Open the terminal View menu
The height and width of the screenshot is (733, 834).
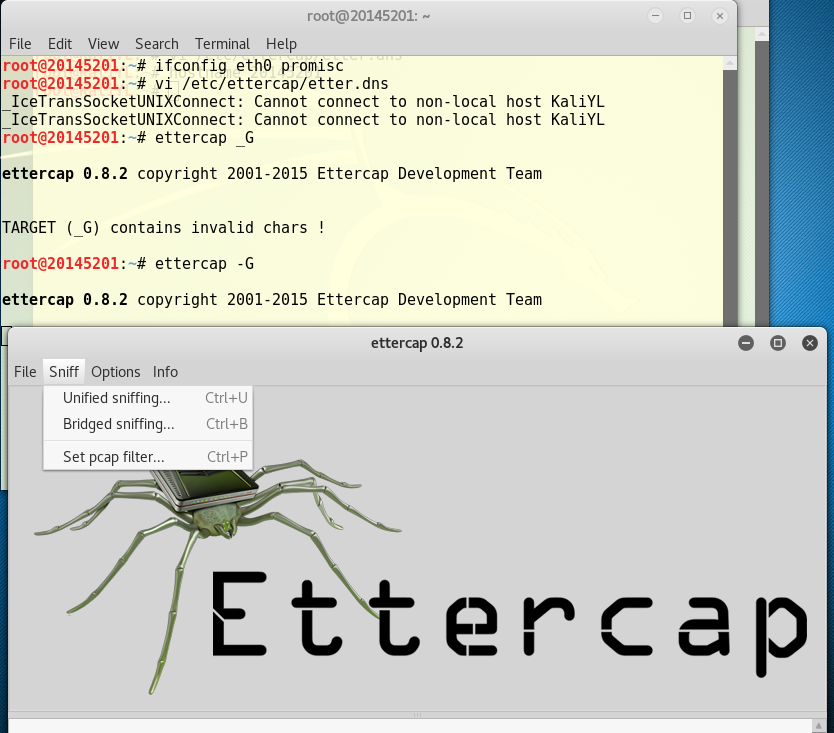(103, 44)
